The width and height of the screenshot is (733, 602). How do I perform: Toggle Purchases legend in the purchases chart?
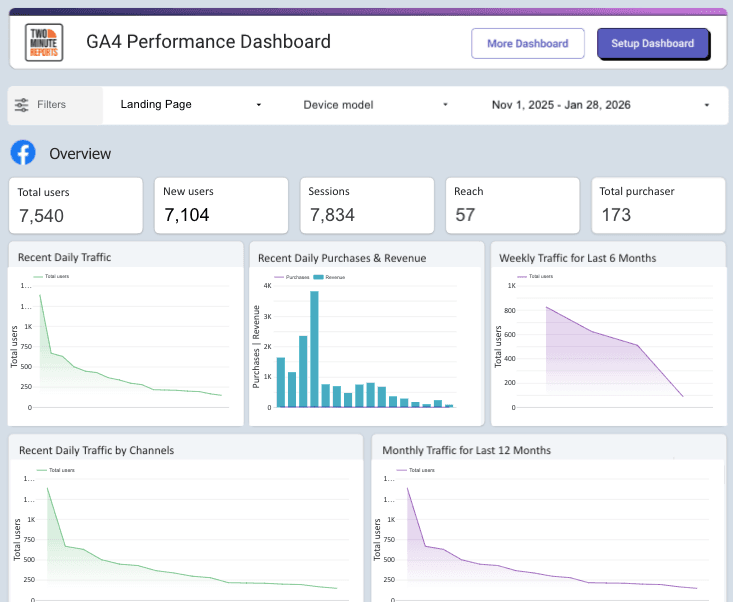tap(292, 277)
